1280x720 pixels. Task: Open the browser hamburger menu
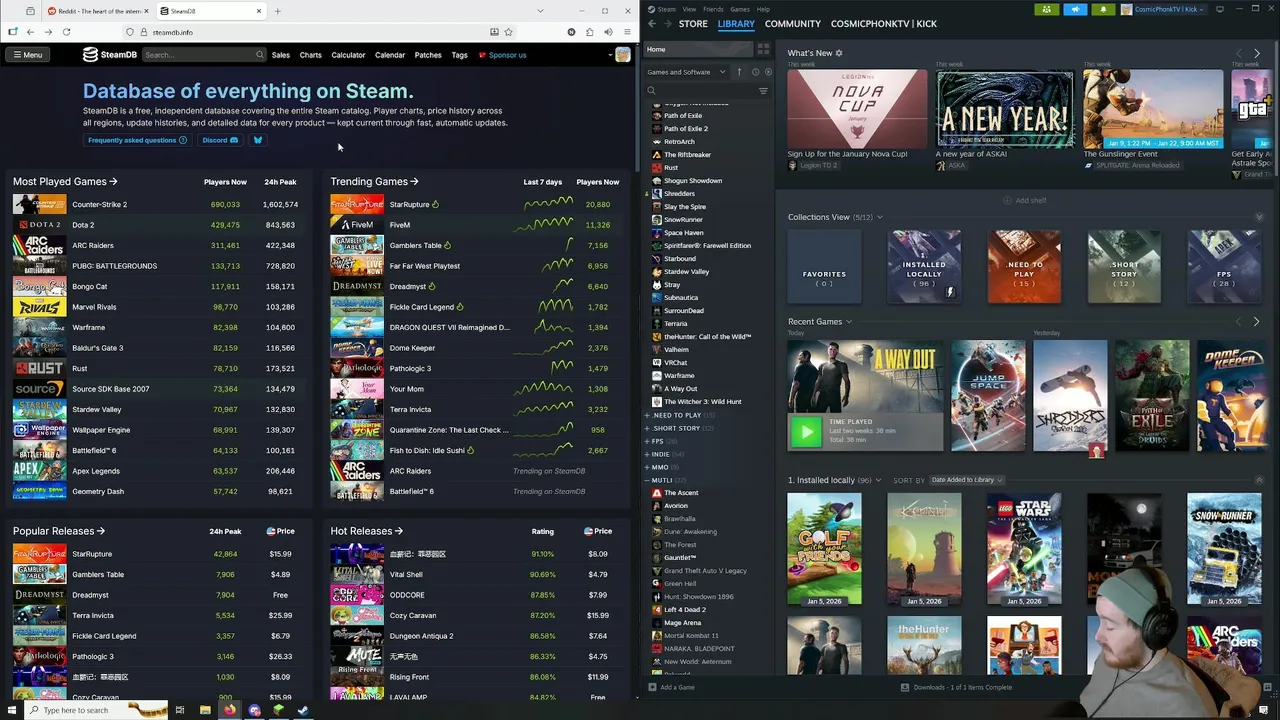tap(626, 32)
